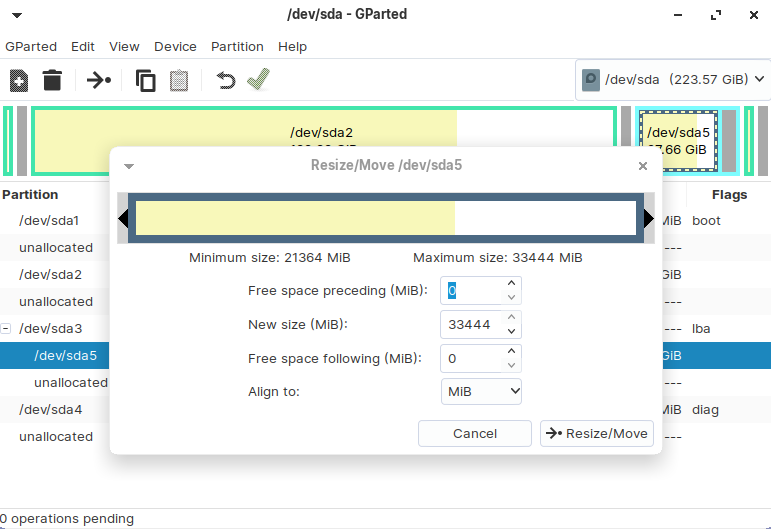The height and width of the screenshot is (529, 771).
Task: Decrease Free space preceding value
Action: pos(511,297)
